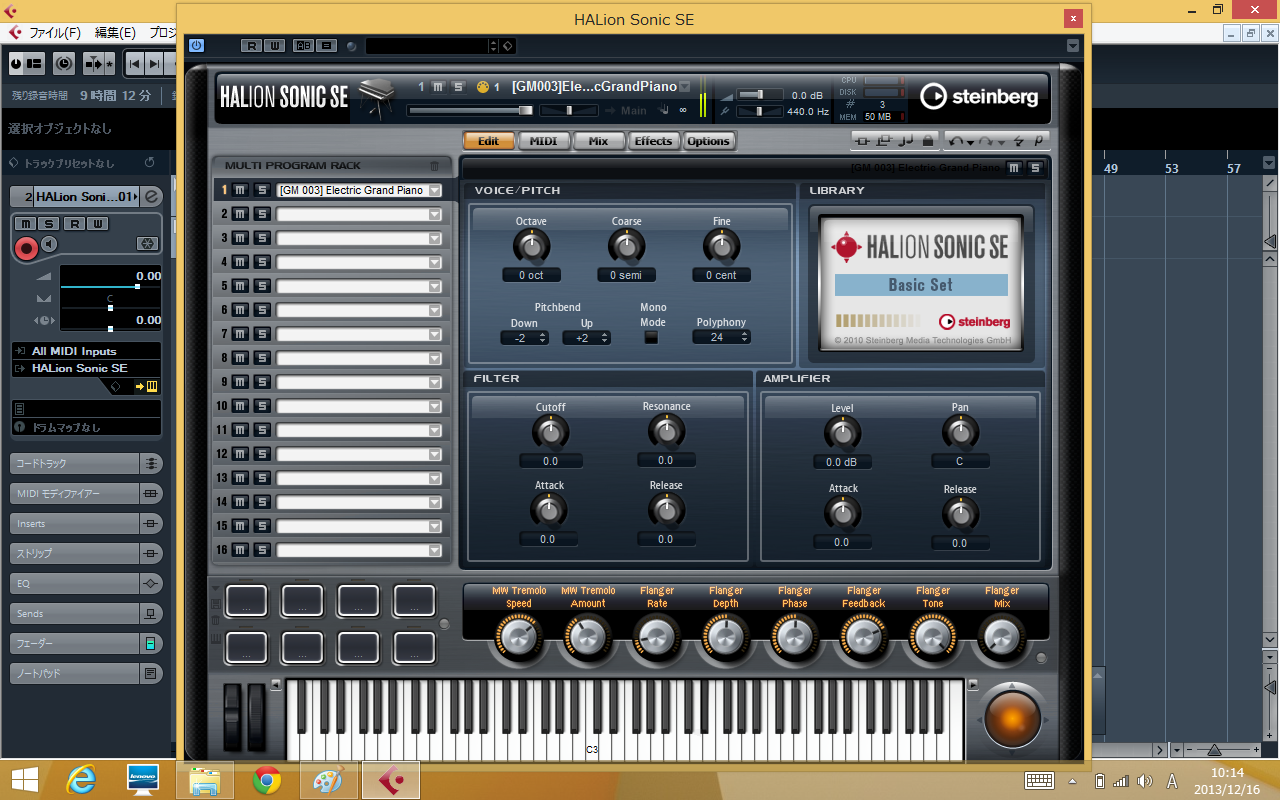Click the Octave knob
The width and height of the screenshot is (1280, 800).
[x=531, y=245]
